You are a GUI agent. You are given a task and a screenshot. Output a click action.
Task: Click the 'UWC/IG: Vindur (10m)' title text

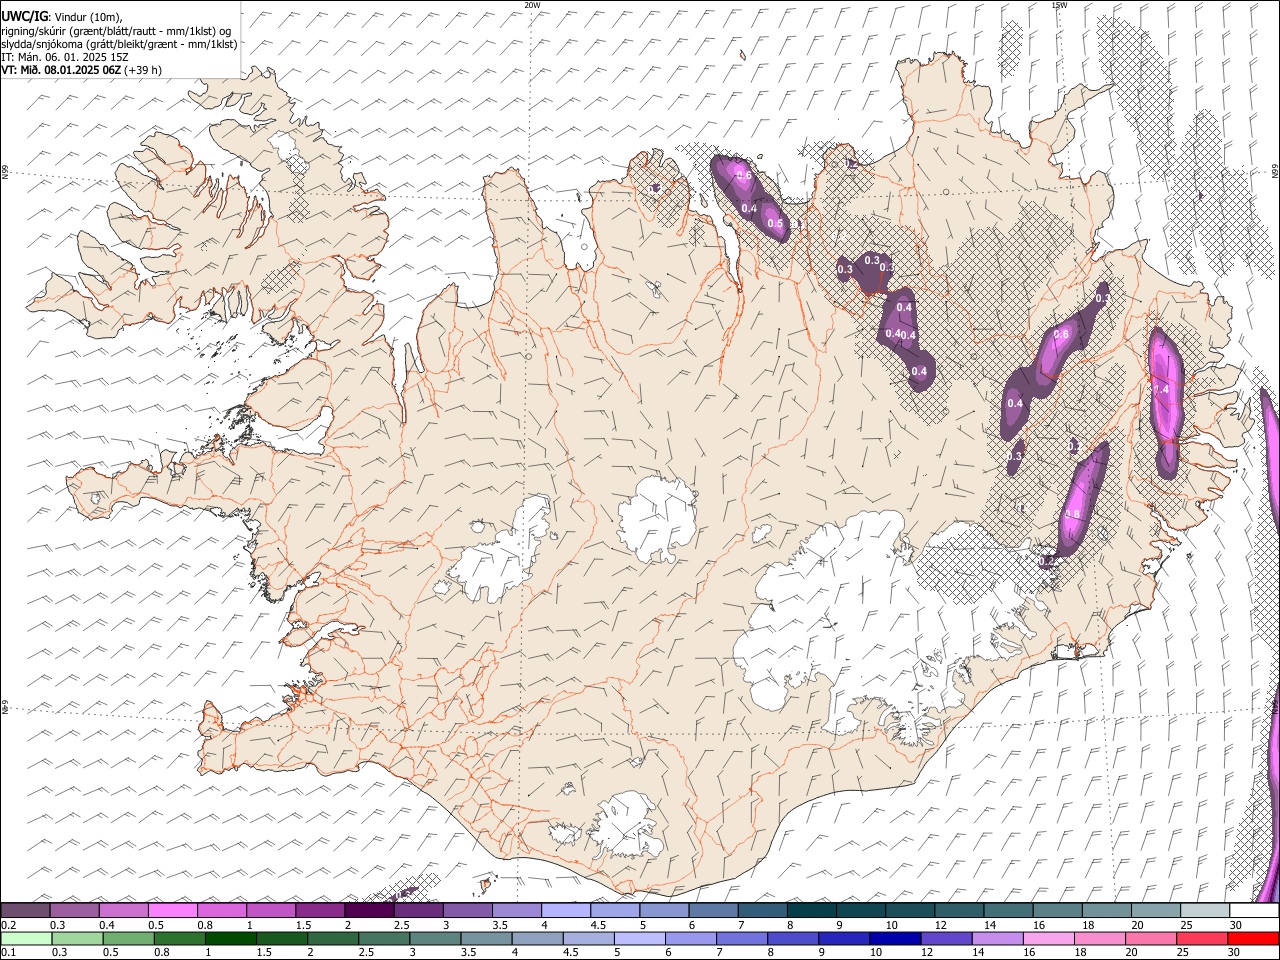(x=61, y=15)
